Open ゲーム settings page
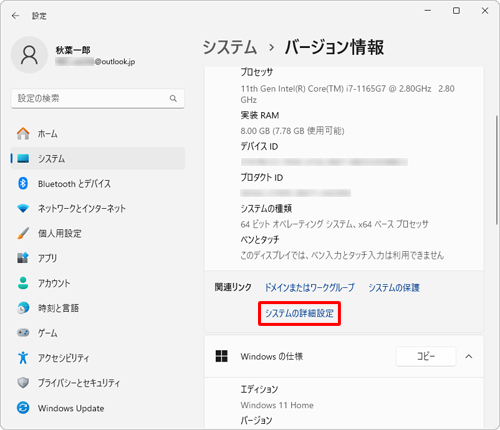The width and height of the screenshot is (500, 430). coord(97,333)
